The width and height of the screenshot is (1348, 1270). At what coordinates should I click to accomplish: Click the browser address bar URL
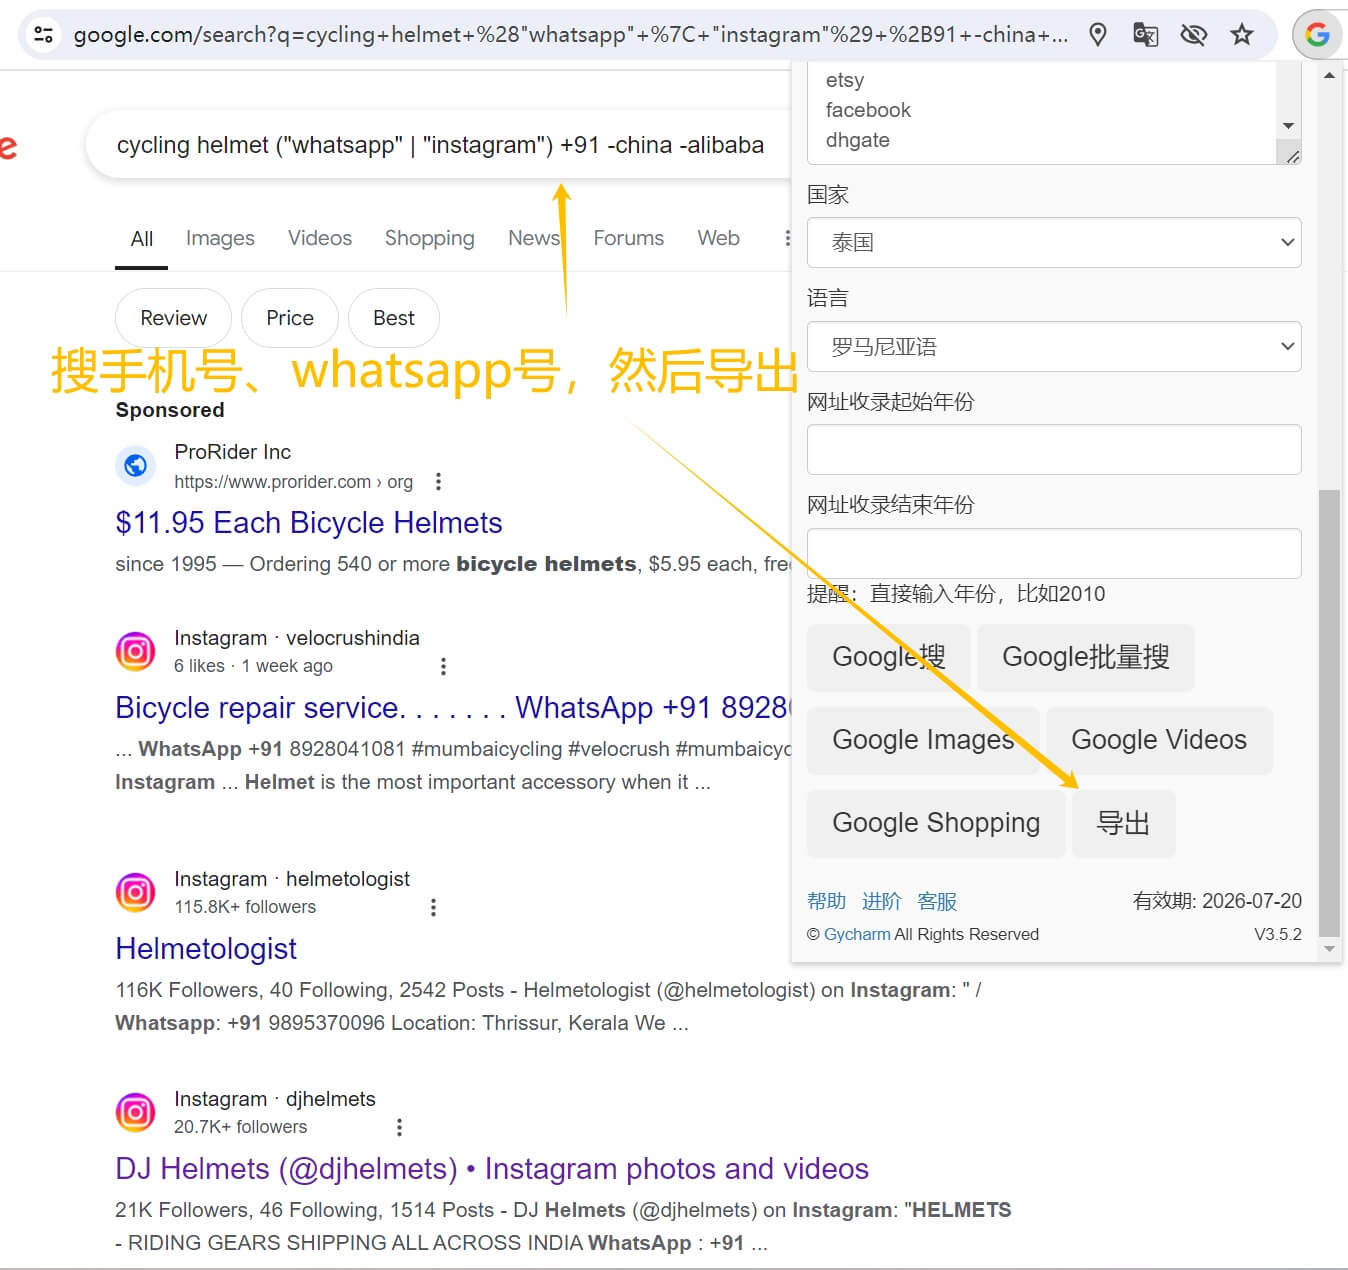click(570, 35)
